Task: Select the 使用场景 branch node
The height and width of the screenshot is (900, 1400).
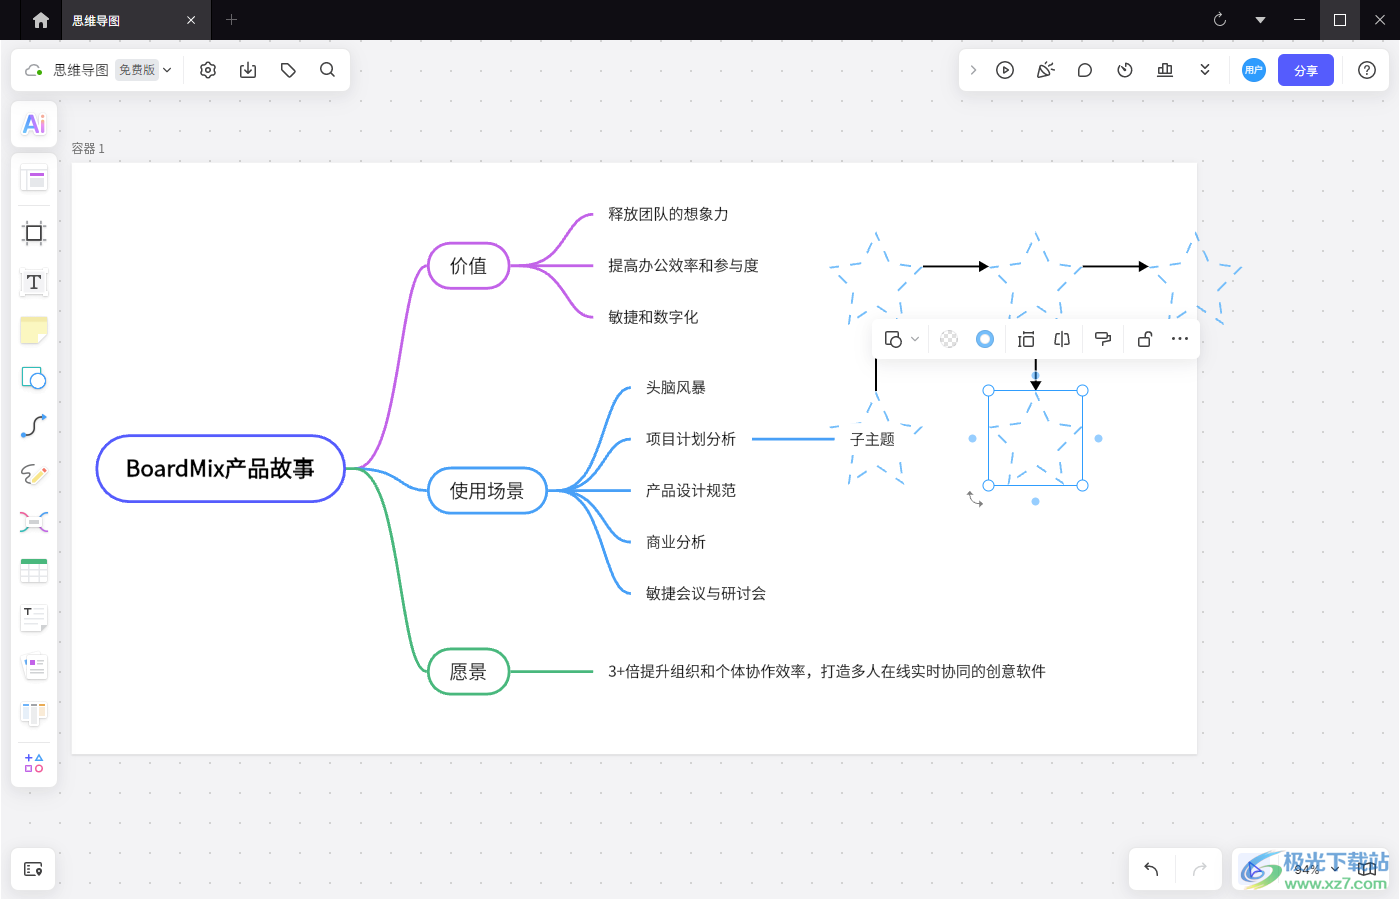Action: click(x=487, y=491)
